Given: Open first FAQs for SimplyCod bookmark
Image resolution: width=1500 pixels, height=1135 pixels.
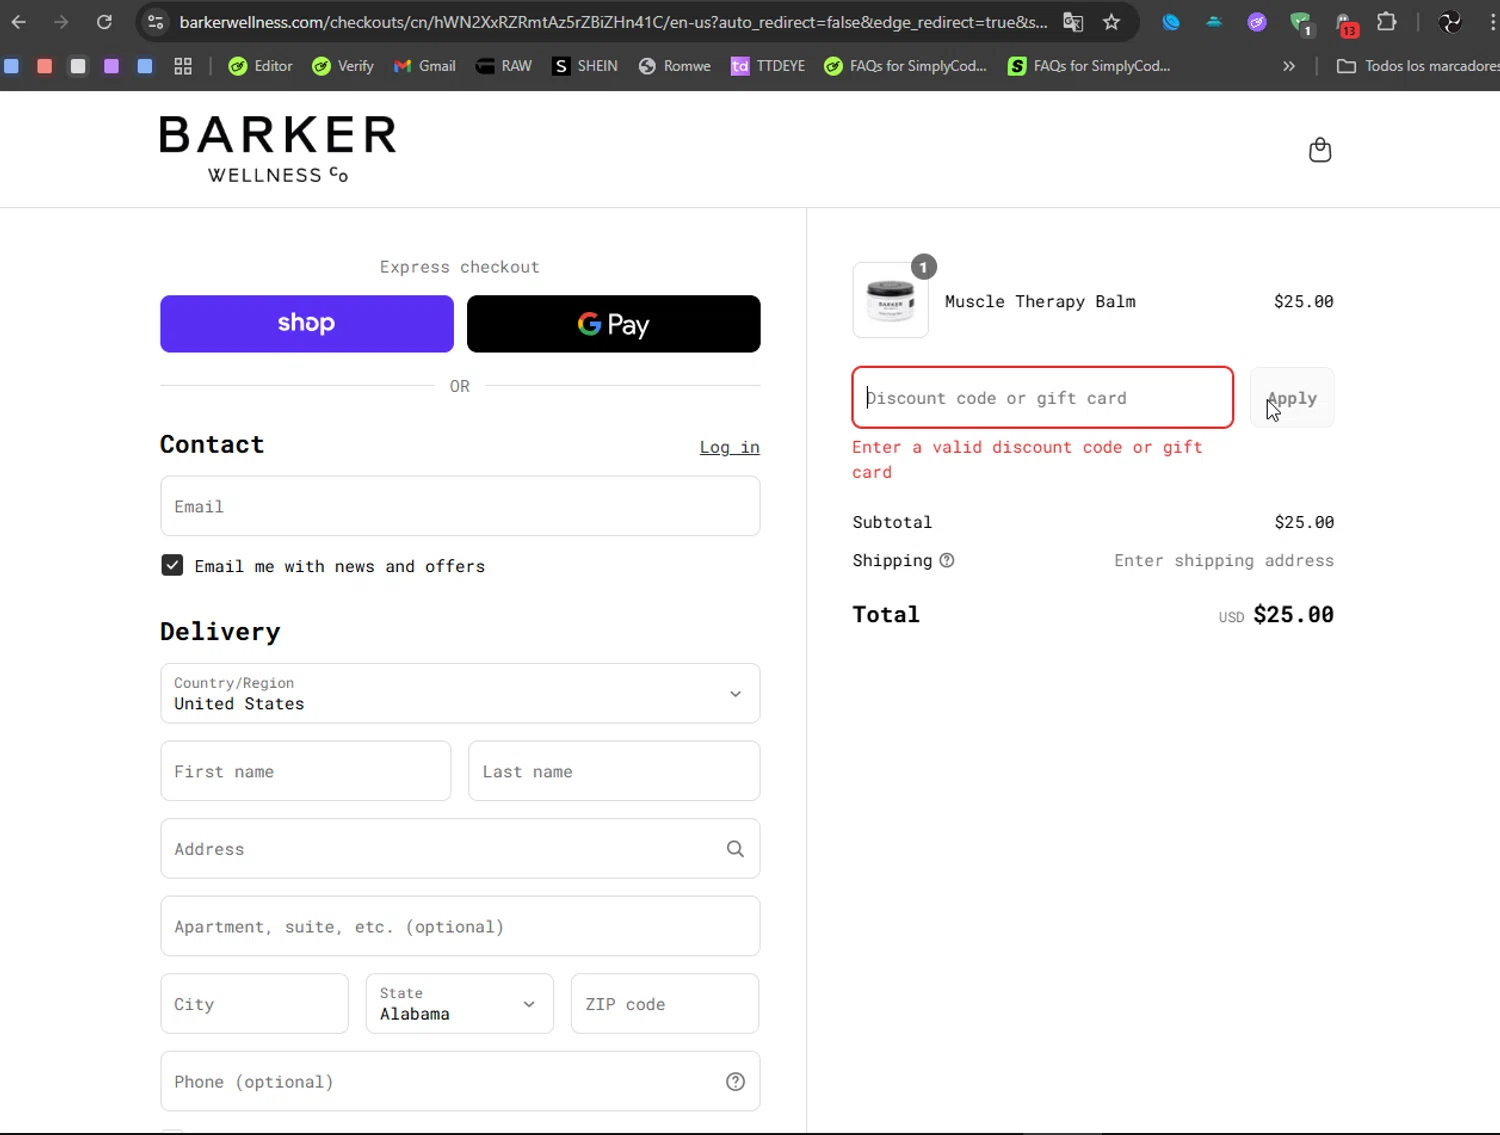Looking at the screenshot, I should (905, 66).
